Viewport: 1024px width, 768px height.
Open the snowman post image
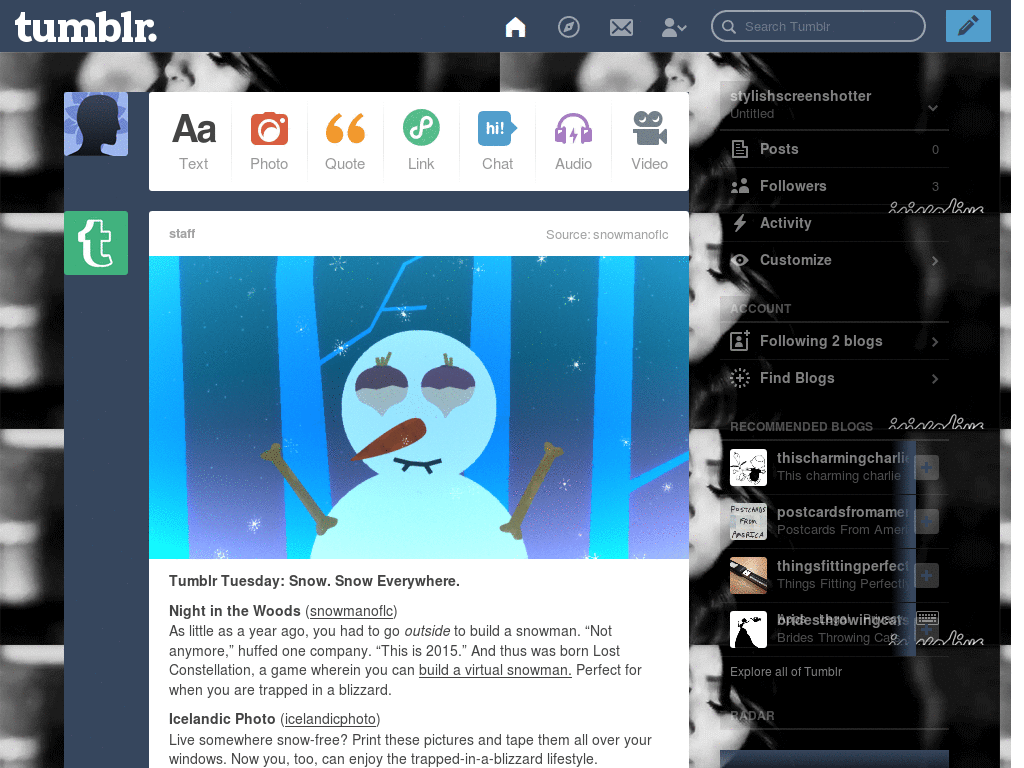coord(419,408)
